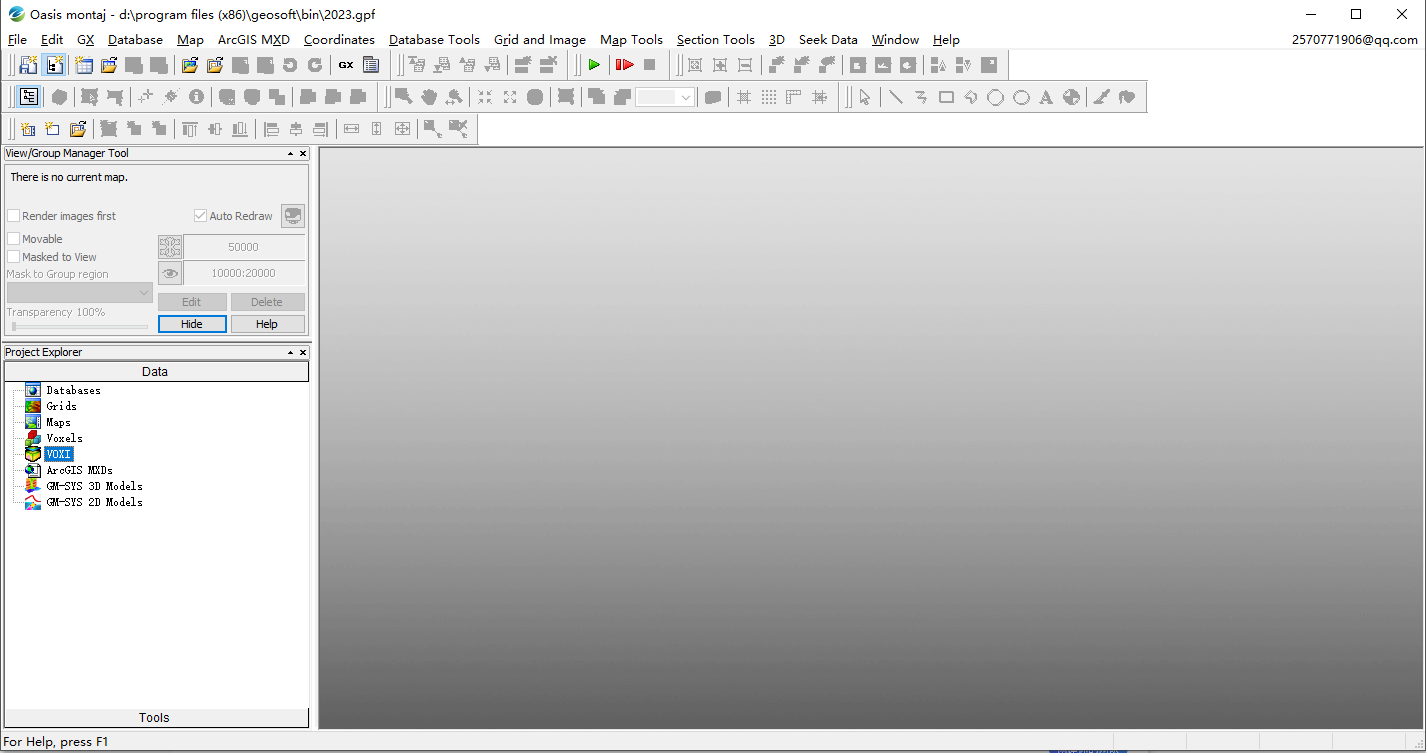Image resolution: width=1426 pixels, height=753 pixels.
Task: Switch to the Data tab in Project Explorer
Action: pyautogui.click(x=155, y=372)
